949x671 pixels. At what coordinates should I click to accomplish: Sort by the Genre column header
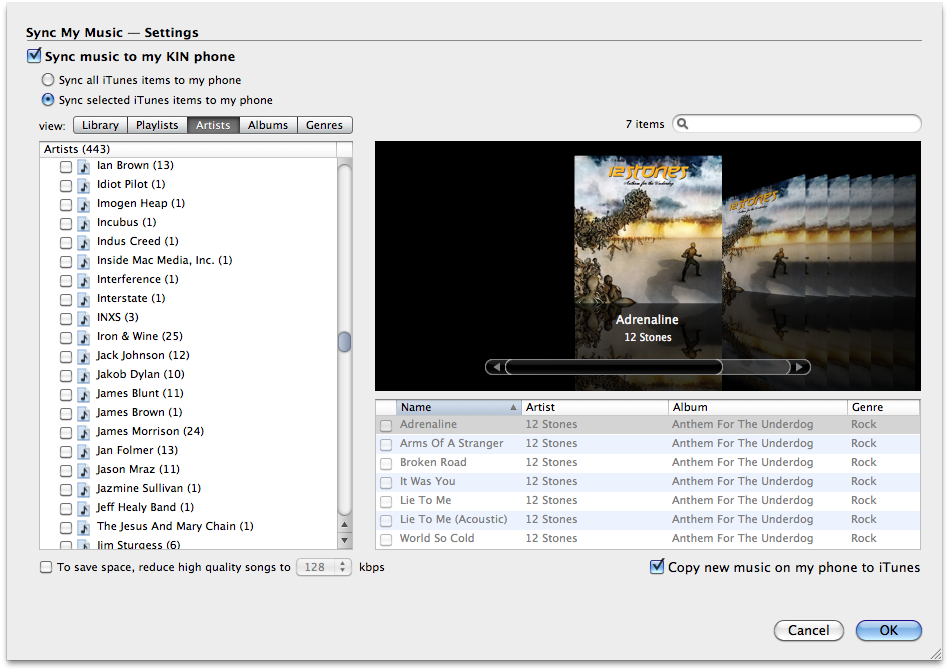pyautogui.click(x=883, y=407)
